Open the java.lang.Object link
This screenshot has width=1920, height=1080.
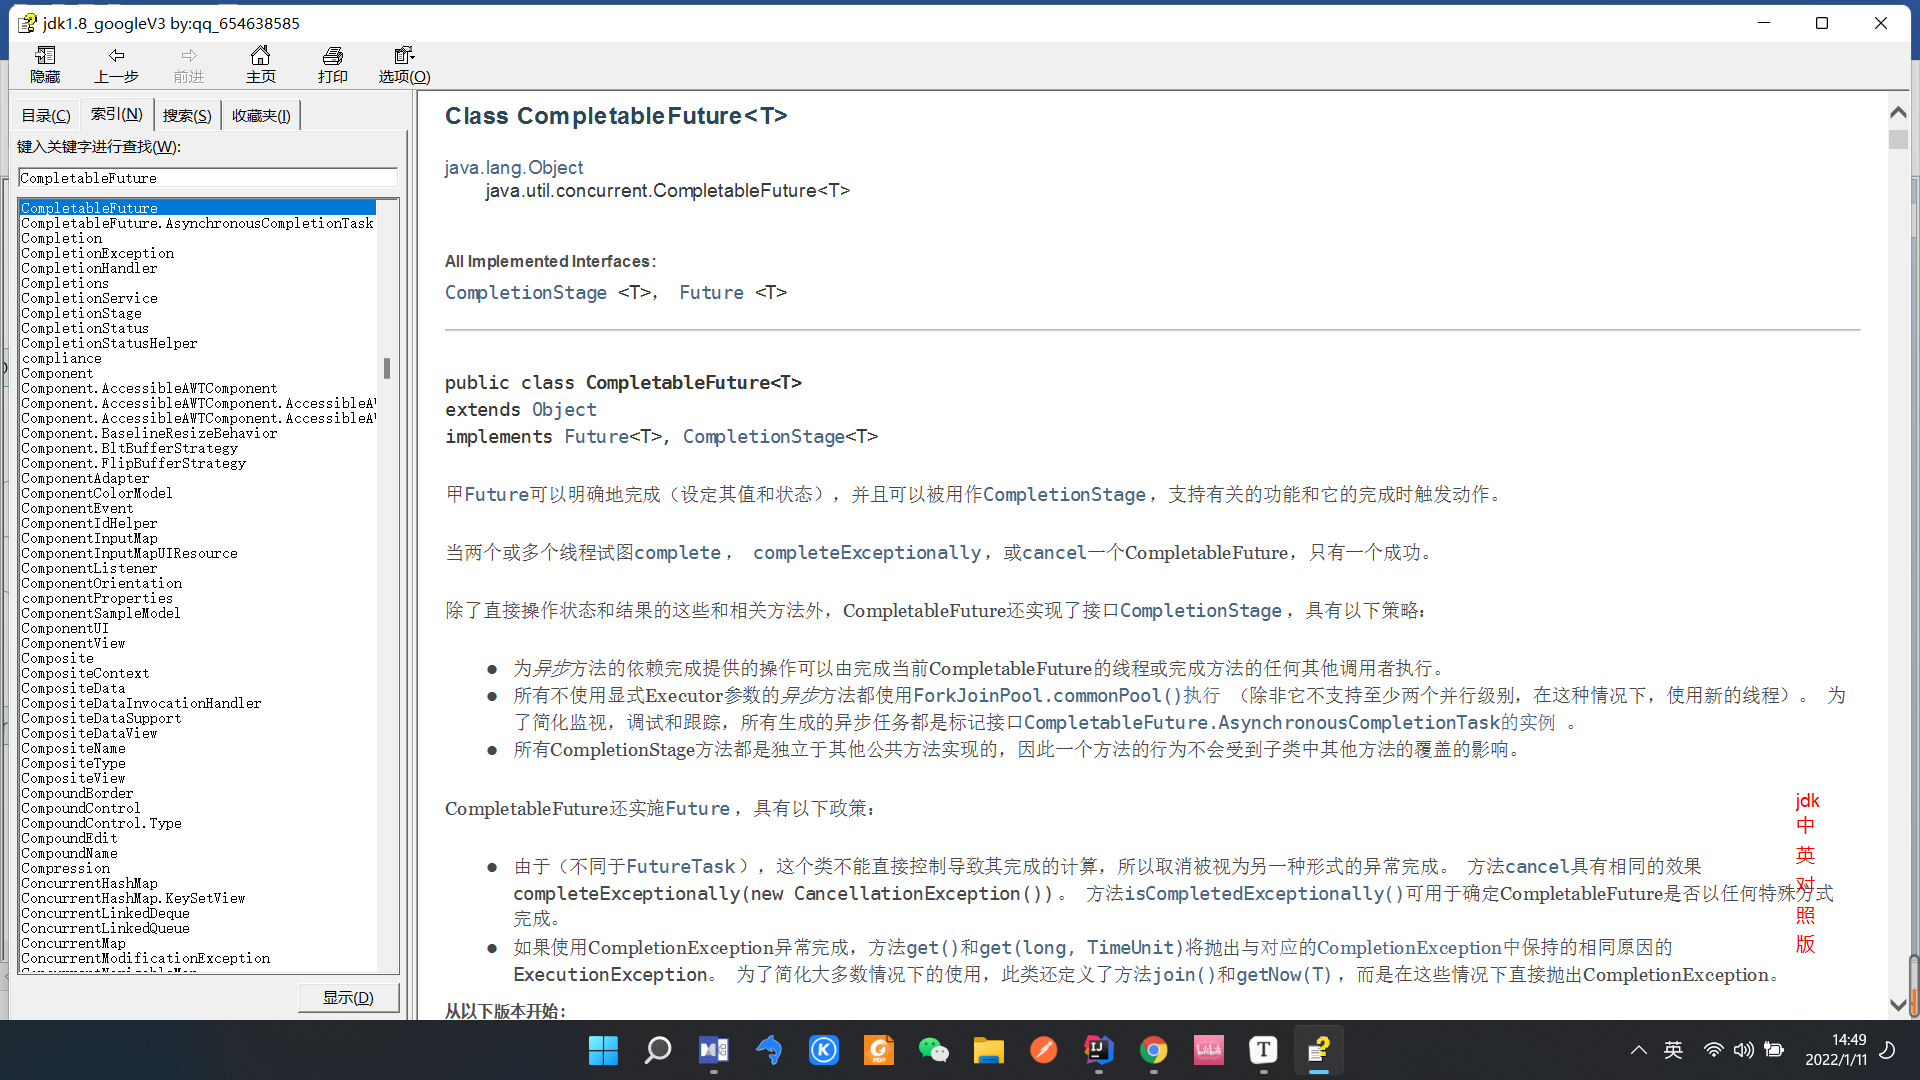point(514,168)
